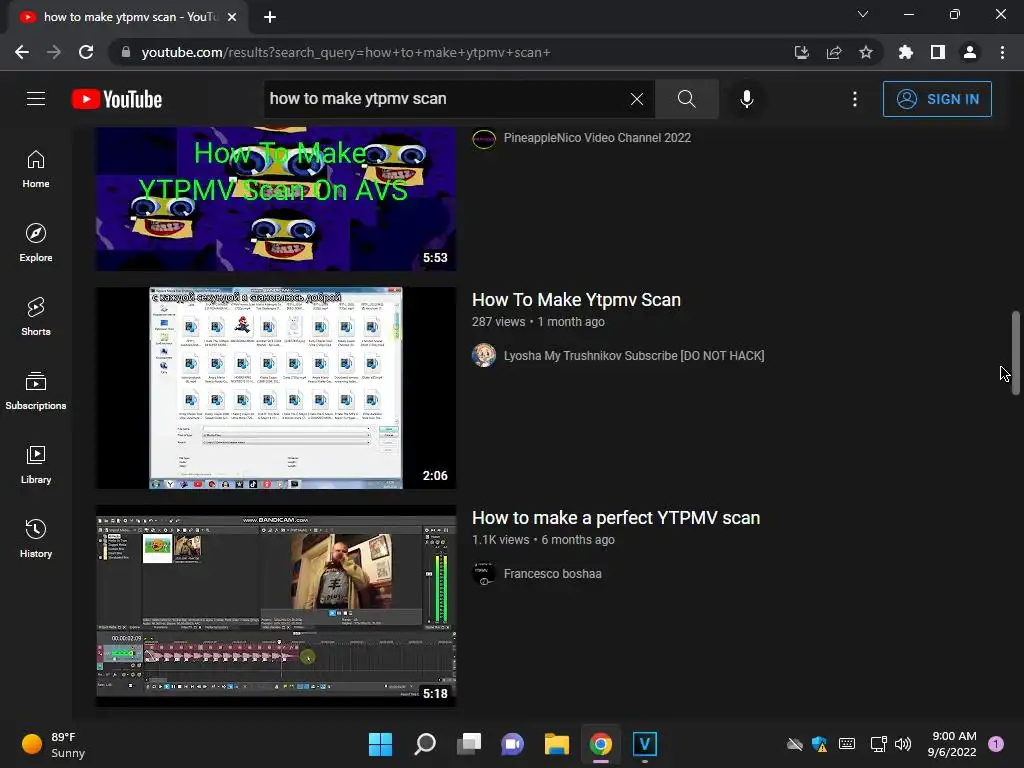Open Shorts in sidebar
This screenshot has width=1024, height=768.
coord(36,317)
